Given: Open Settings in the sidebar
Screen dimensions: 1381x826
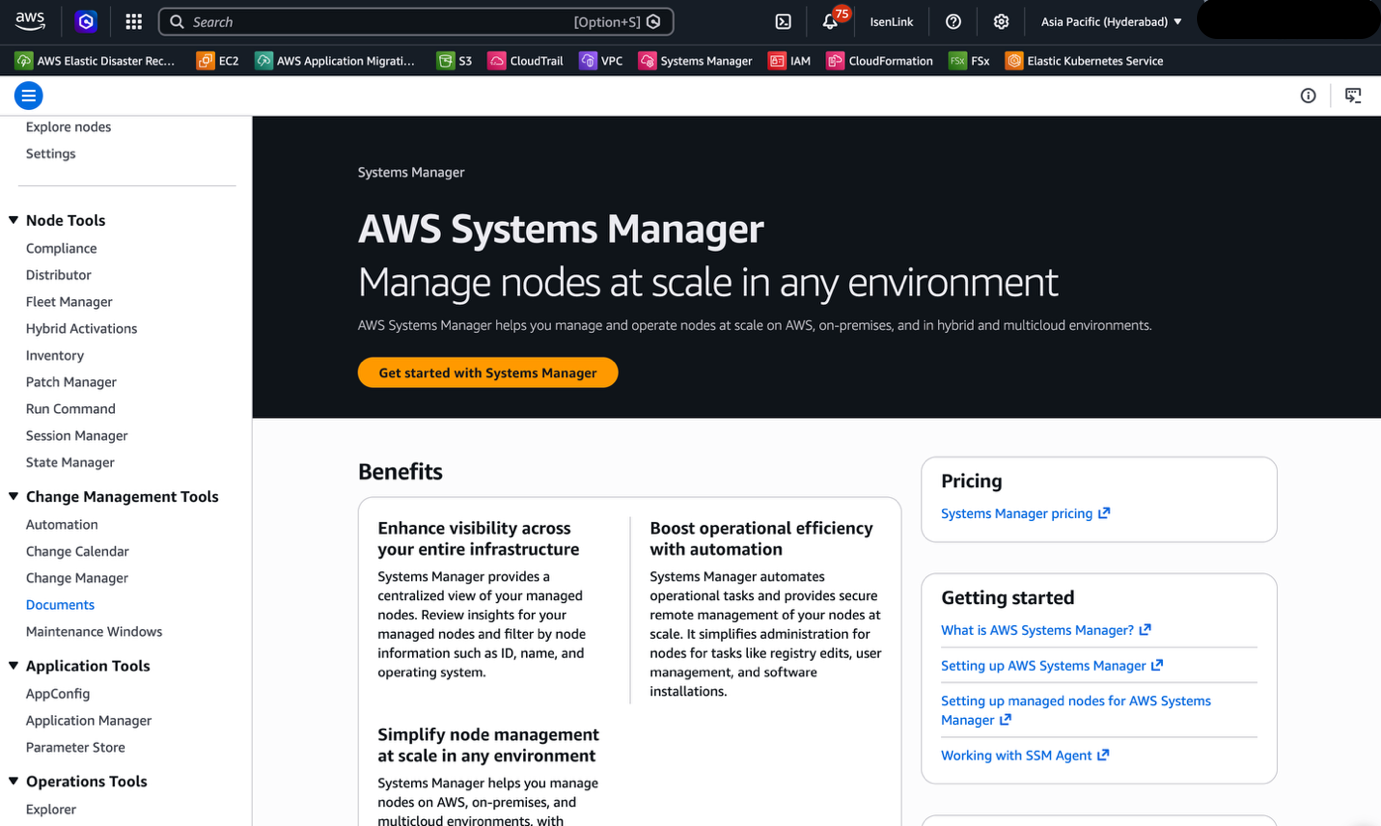Looking at the screenshot, I should (51, 154).
